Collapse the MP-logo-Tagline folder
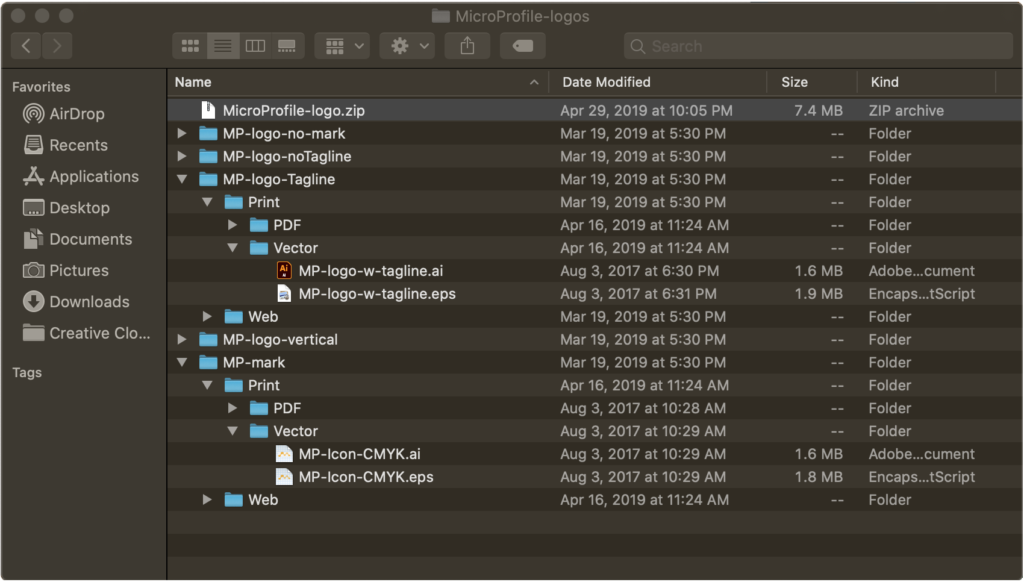Image resolution: width=1024 pixels, height=582 pixels. point(181,180)
